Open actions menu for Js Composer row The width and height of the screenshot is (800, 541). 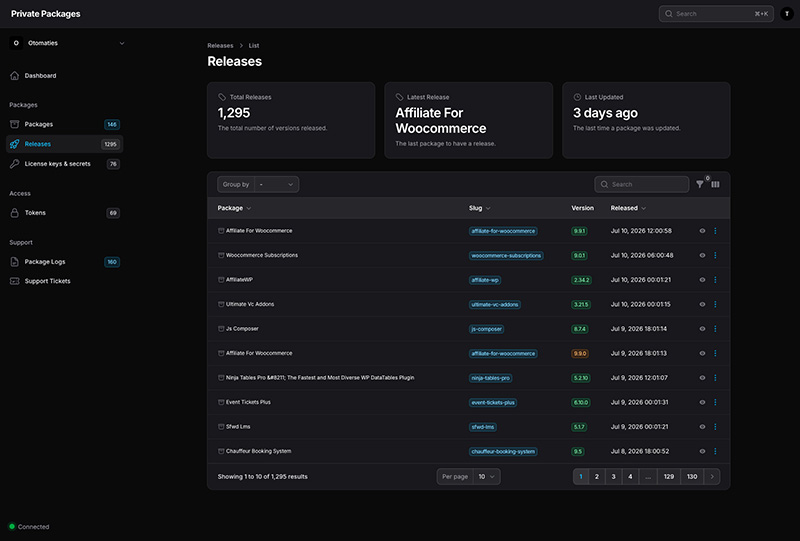(715, 329)
